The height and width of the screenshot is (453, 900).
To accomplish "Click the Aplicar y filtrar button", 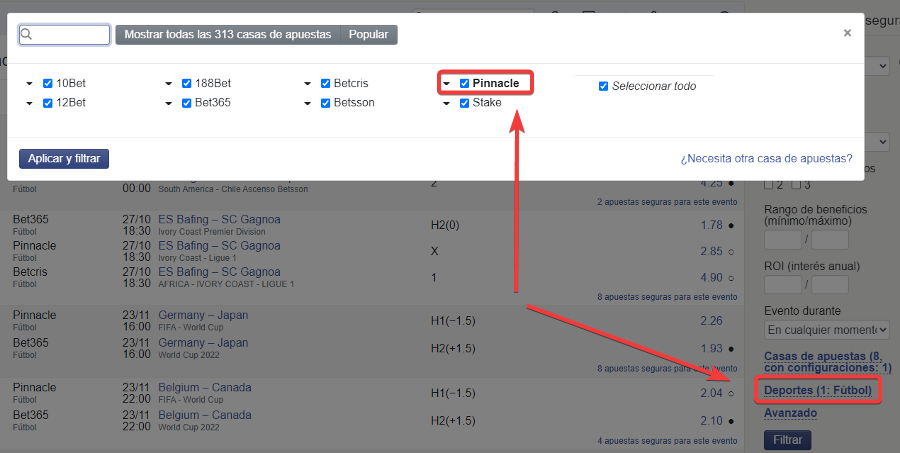I will tap(64, 158).
